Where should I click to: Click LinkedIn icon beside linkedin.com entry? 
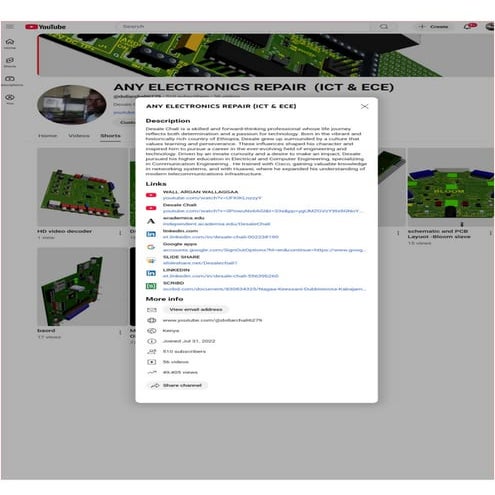[x=151, y=234]
